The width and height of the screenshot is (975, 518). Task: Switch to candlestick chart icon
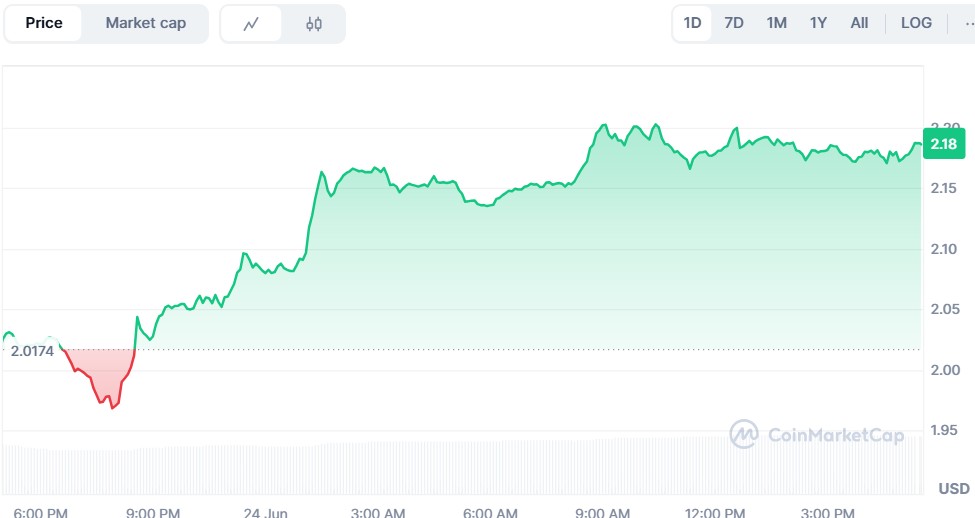coord(313,24)
